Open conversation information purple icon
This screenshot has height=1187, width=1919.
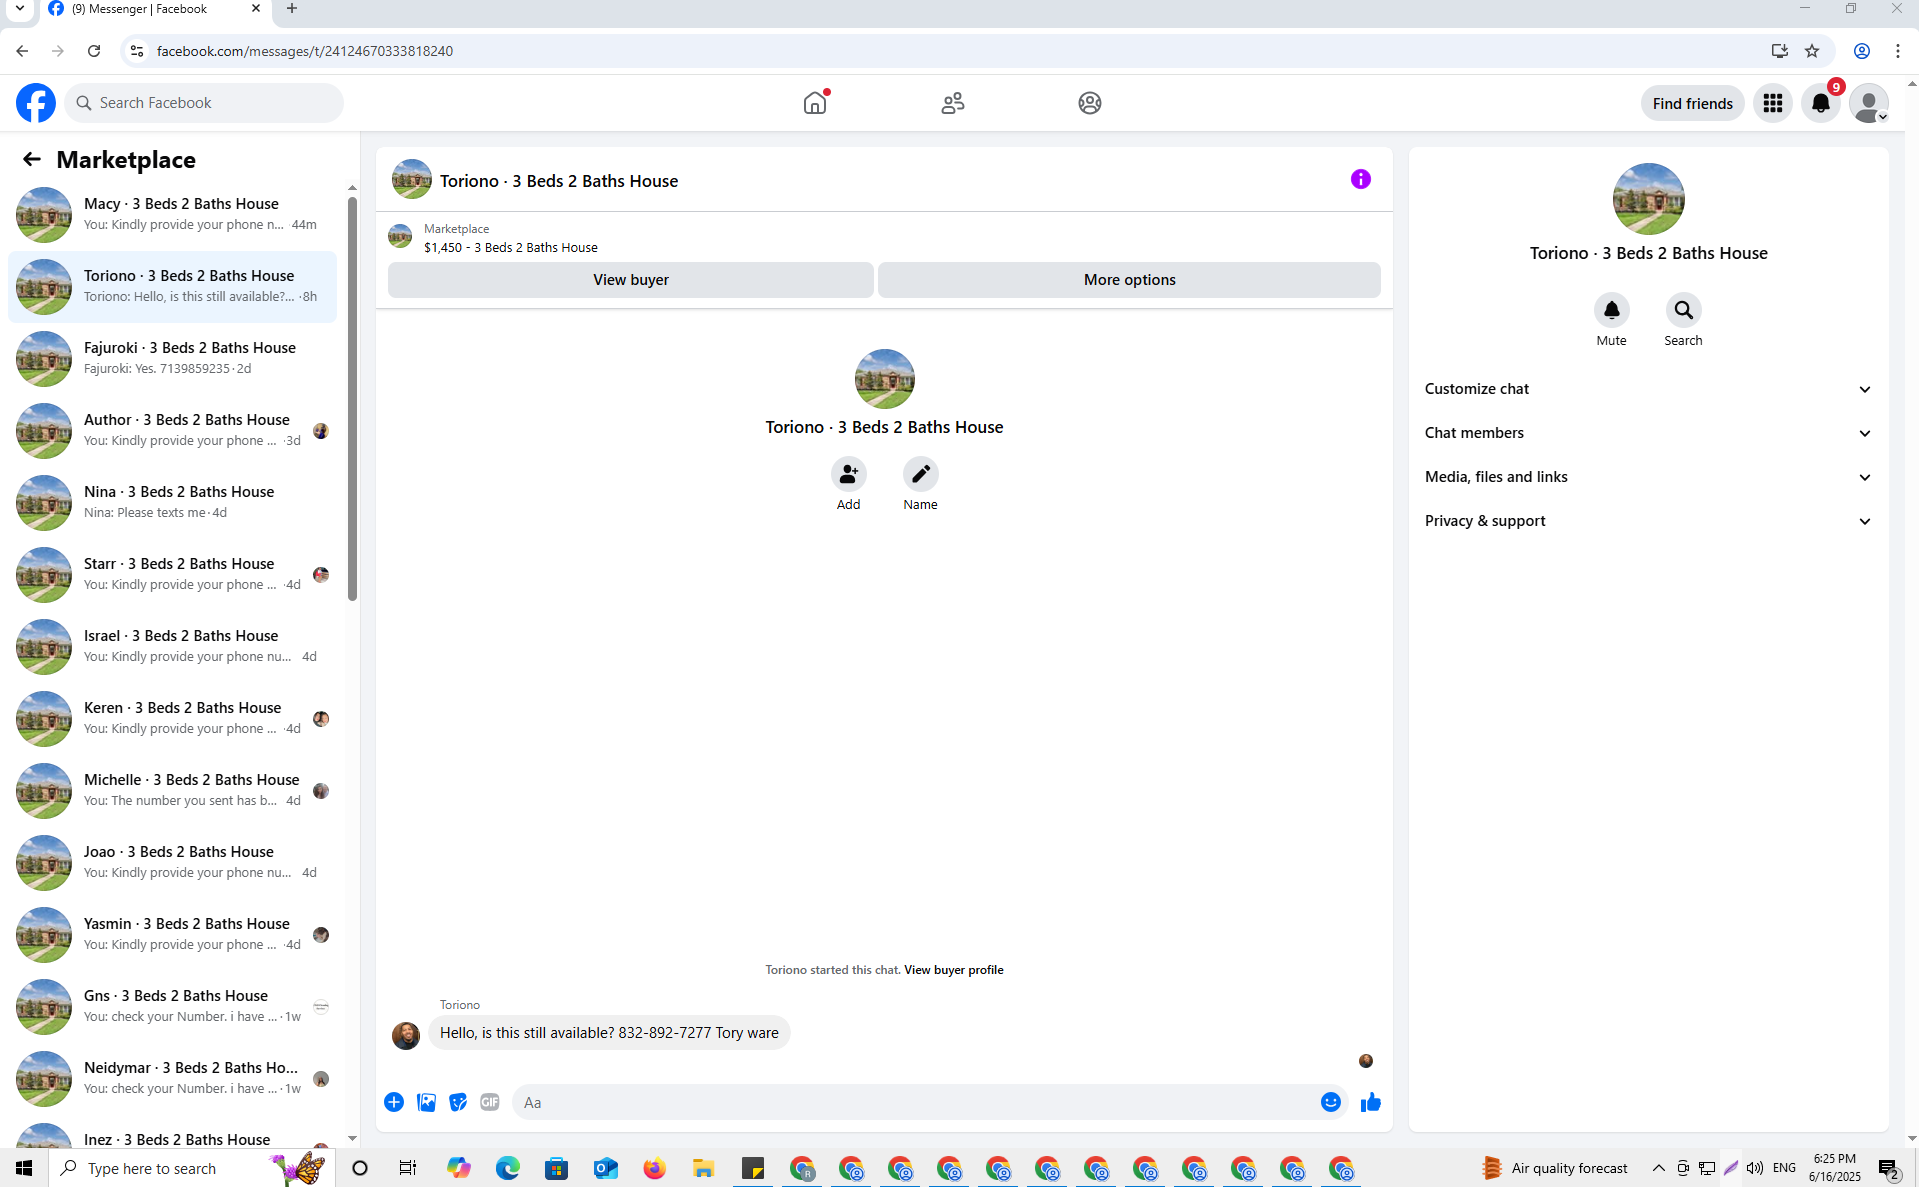tap(1361, 179)
